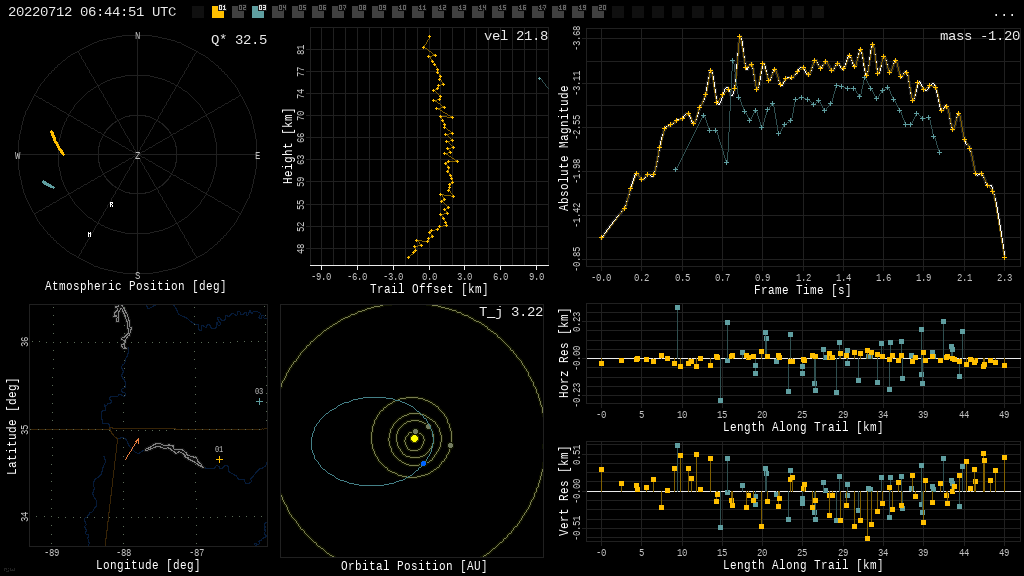The height and width of the screenshot is (576, 1024).
Task: Click the vel 21.8 velocity label
Action: (515, 36)
